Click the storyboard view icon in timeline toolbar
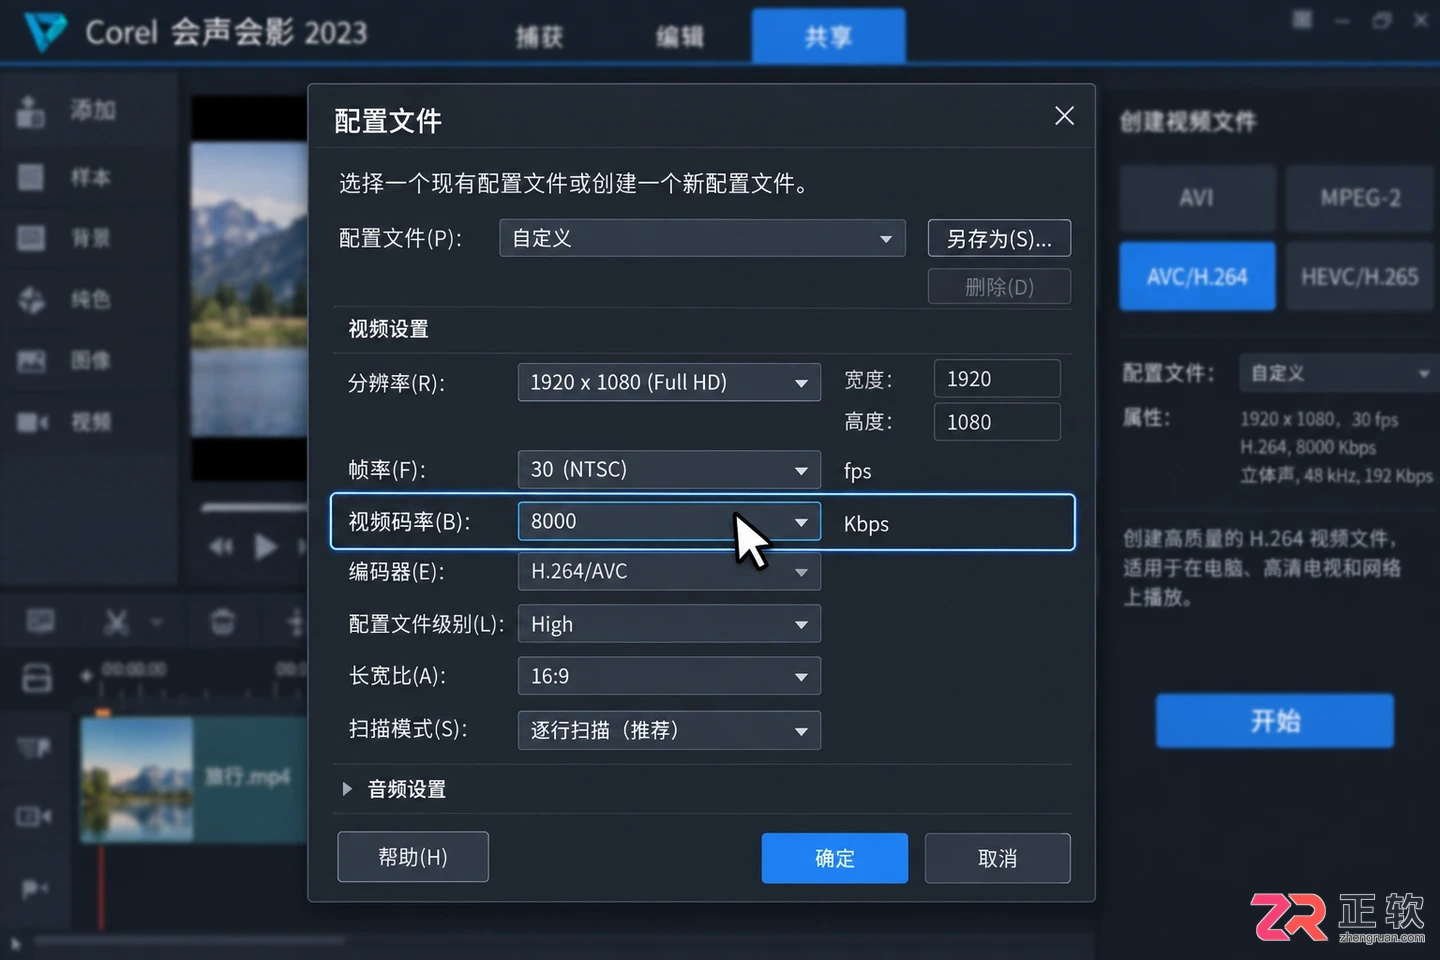Viewport: 1440px width, 960px height. click(41, 621)
